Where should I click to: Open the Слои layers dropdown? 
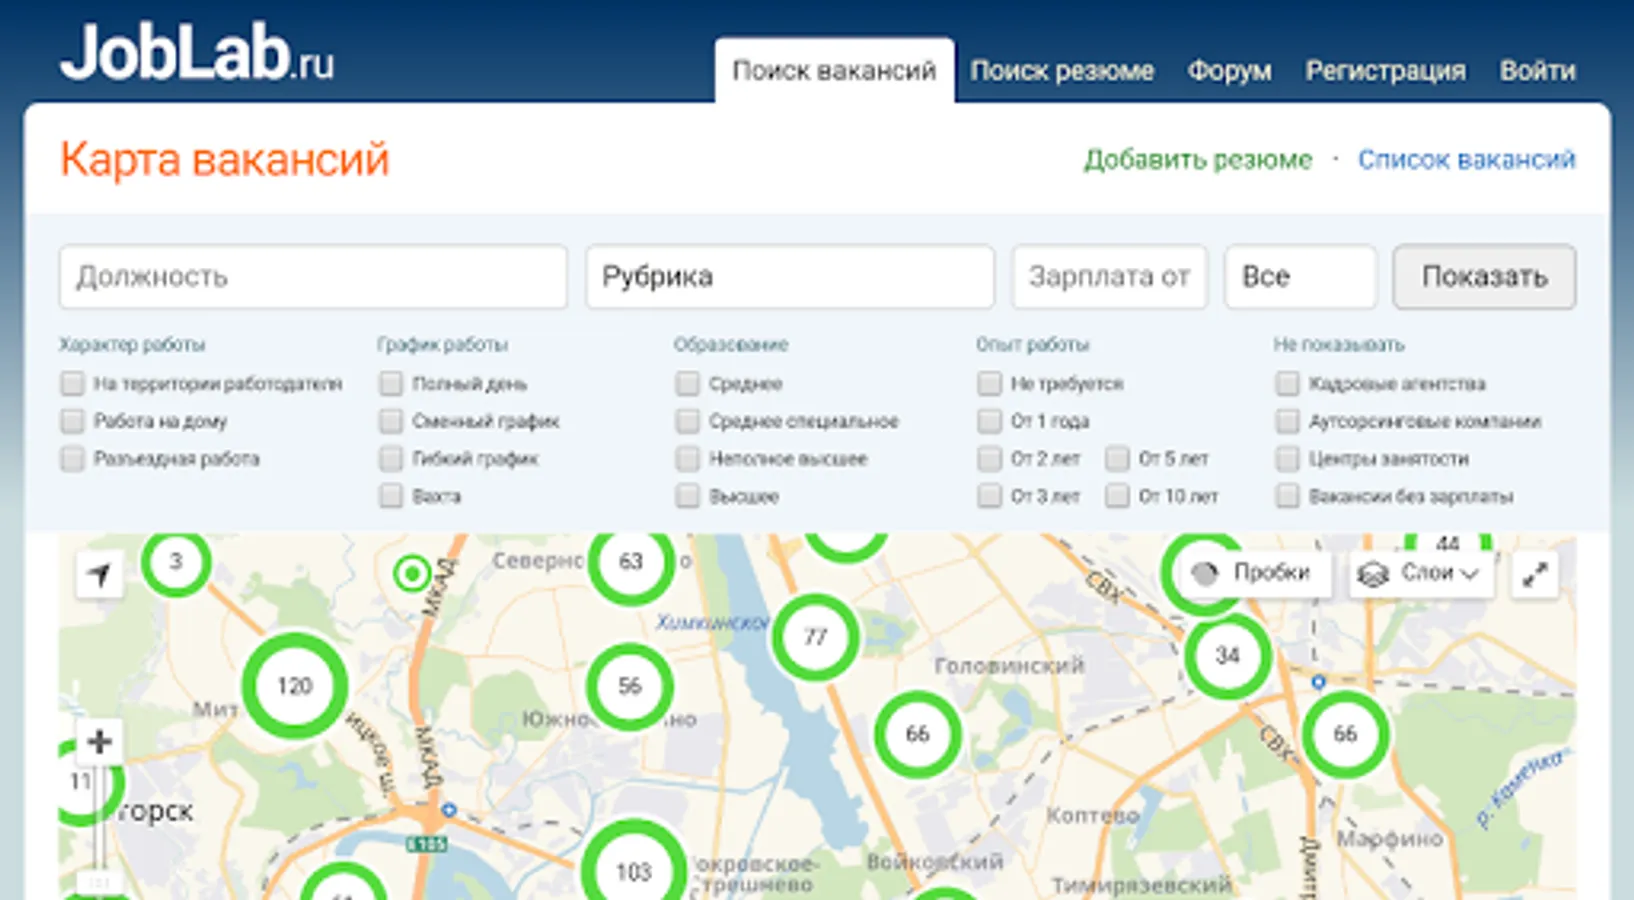coord(1421,573)
